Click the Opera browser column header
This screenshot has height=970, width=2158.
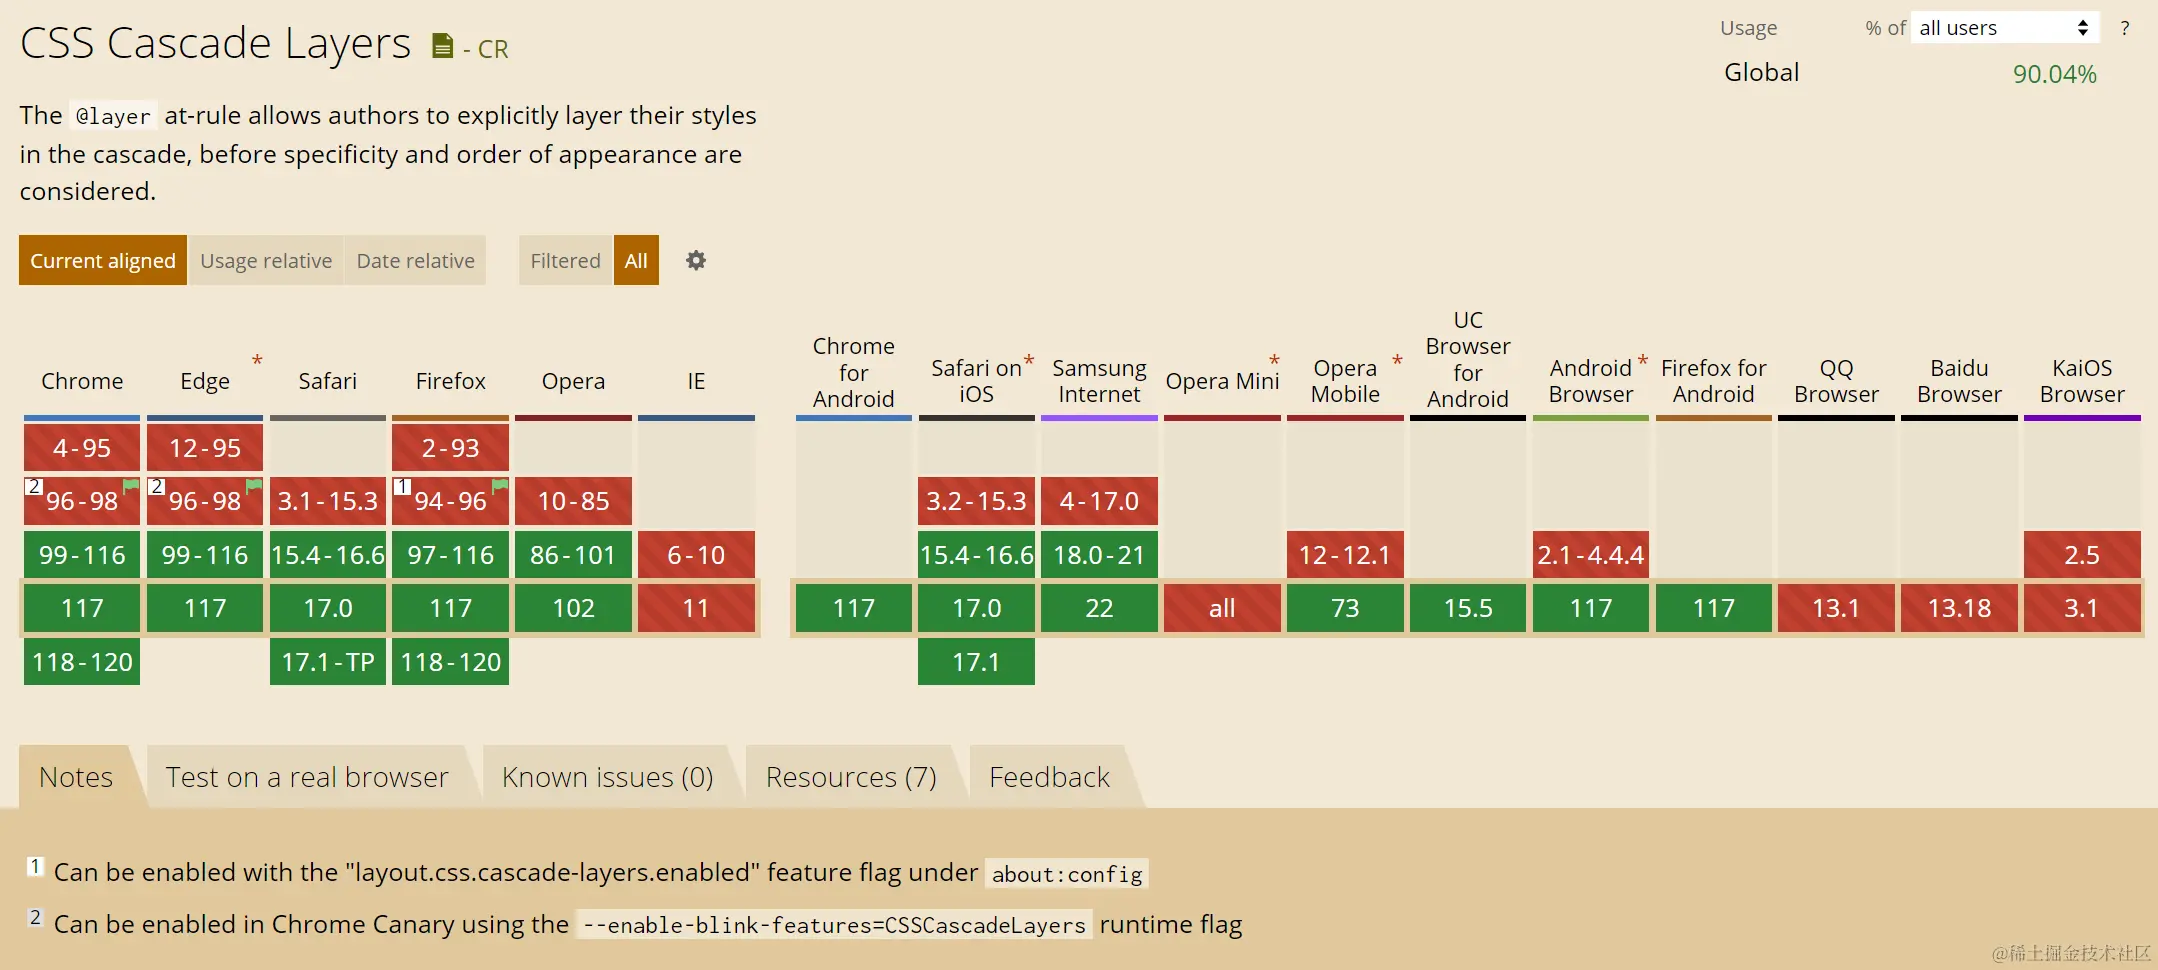(x=574, y=381)
